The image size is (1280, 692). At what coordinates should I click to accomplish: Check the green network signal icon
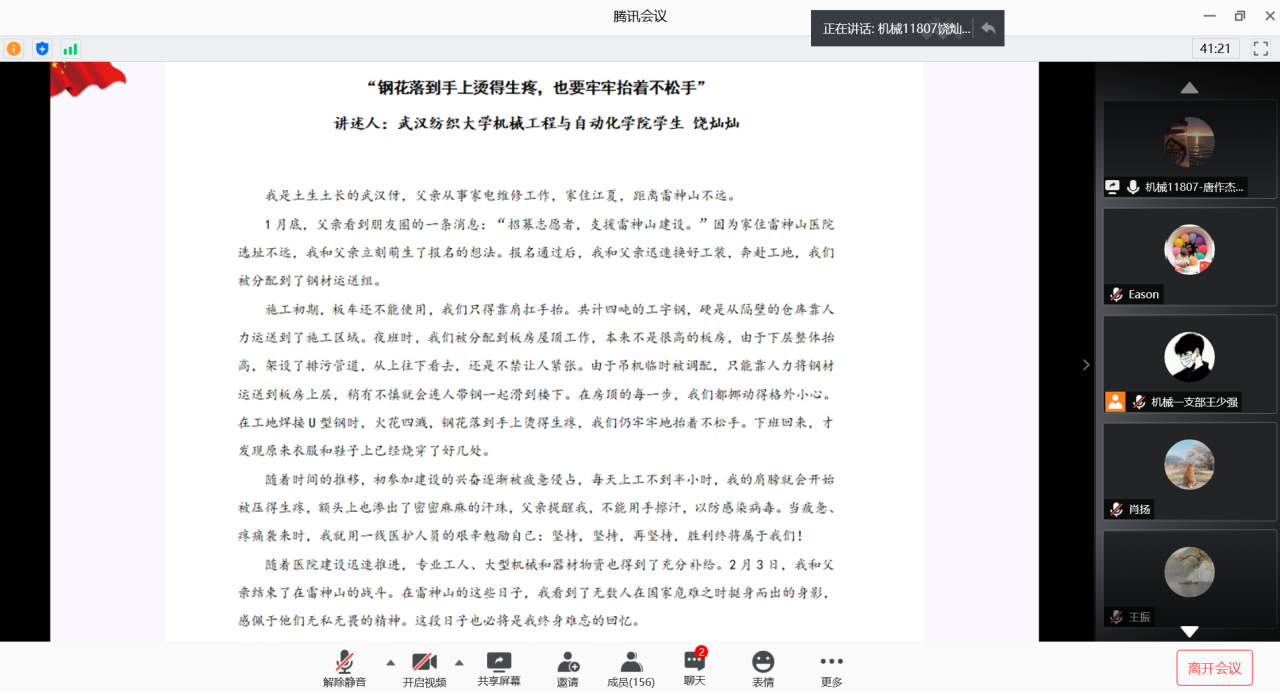pos(70,48)
